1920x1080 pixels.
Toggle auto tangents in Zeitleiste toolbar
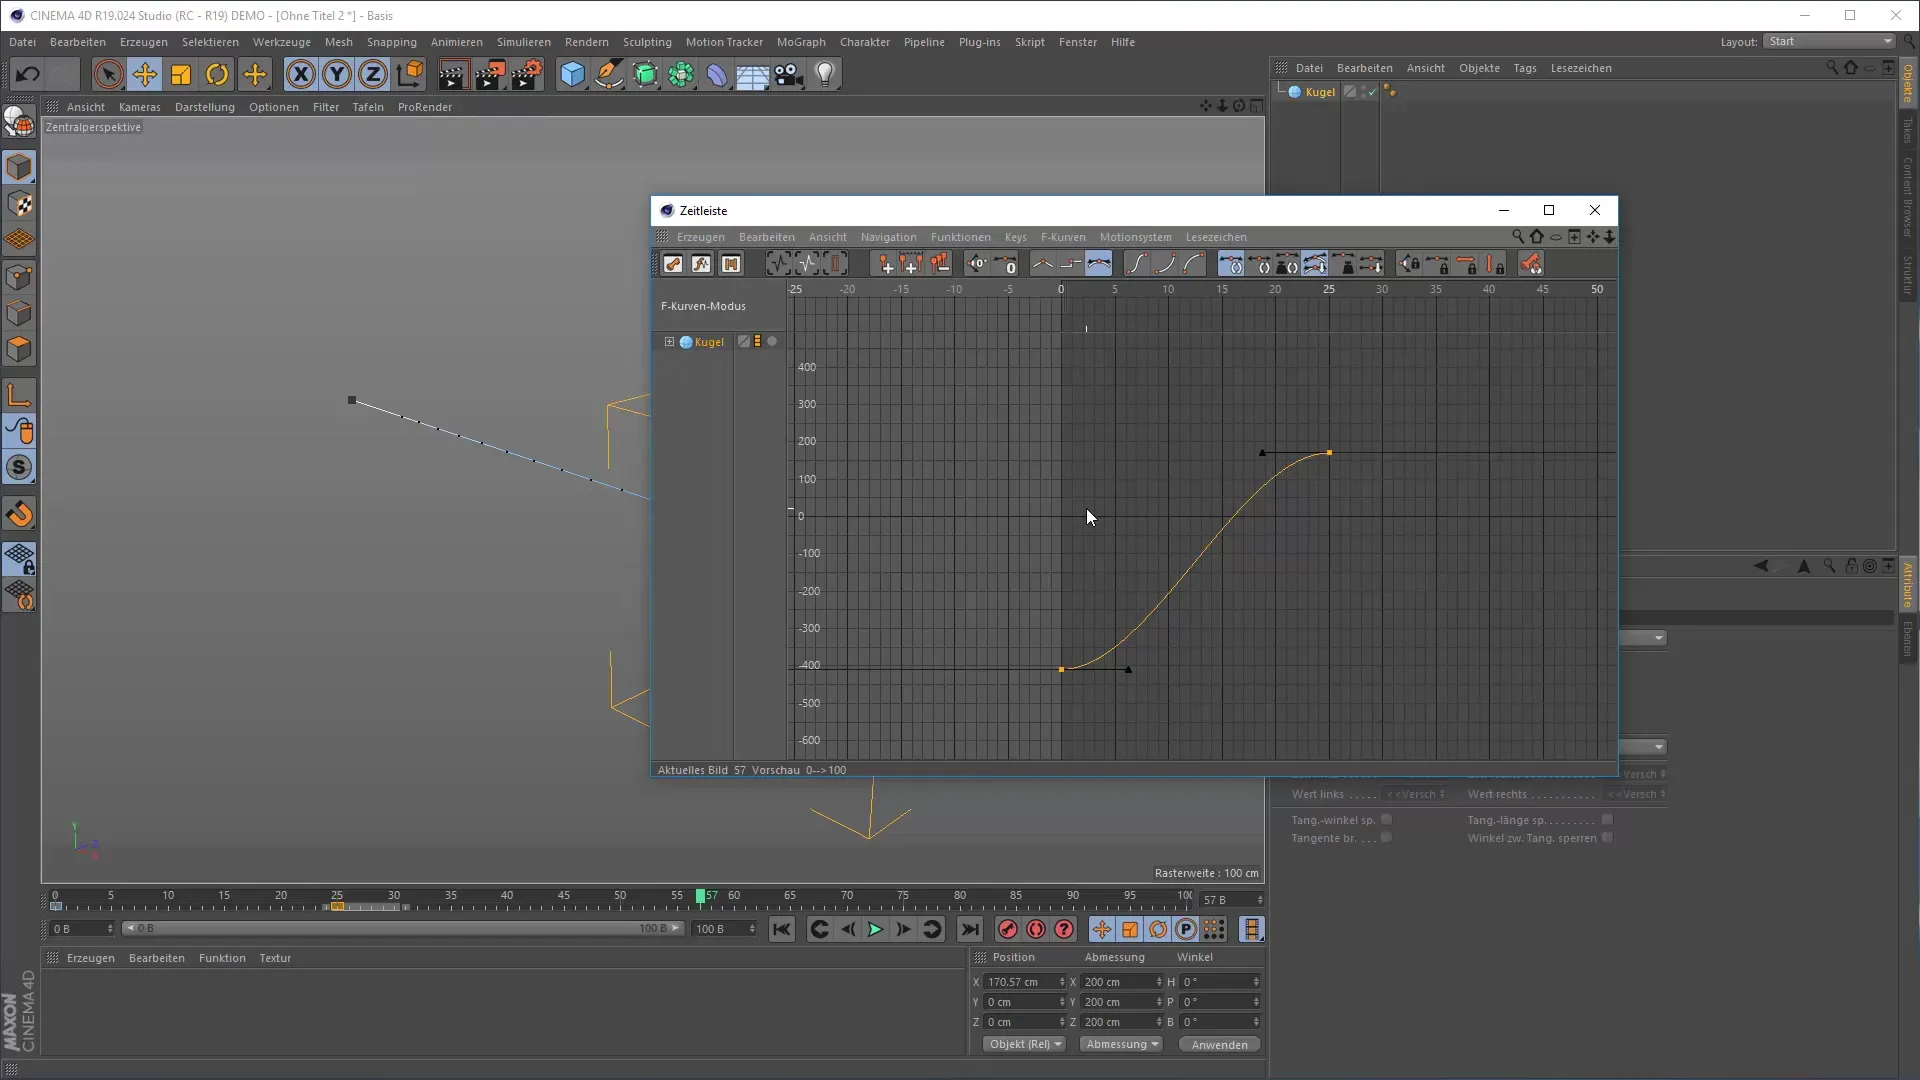click(1231, 264)
